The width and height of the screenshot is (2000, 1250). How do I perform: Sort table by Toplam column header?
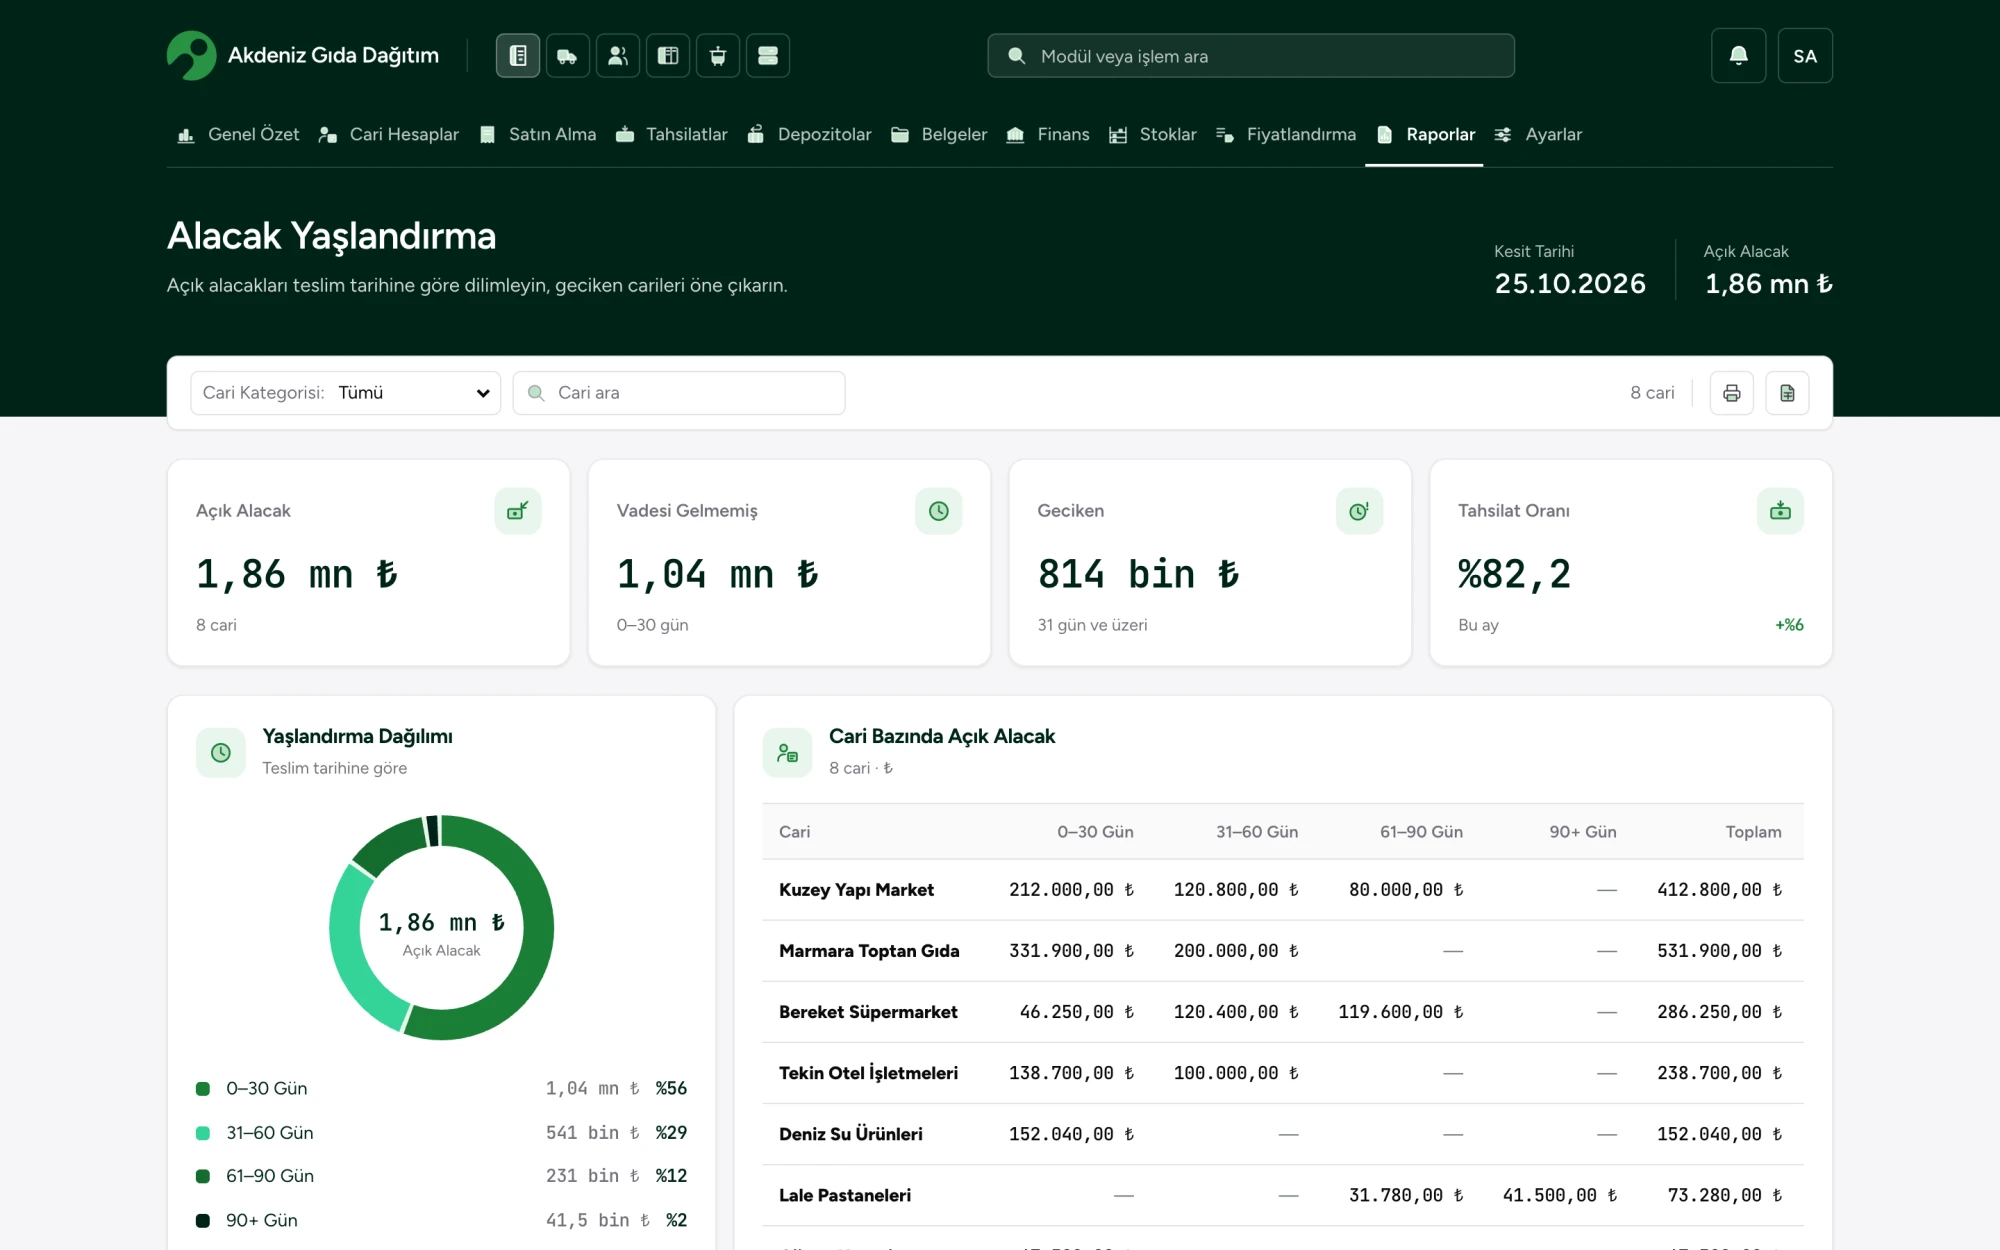(1753, 832)
